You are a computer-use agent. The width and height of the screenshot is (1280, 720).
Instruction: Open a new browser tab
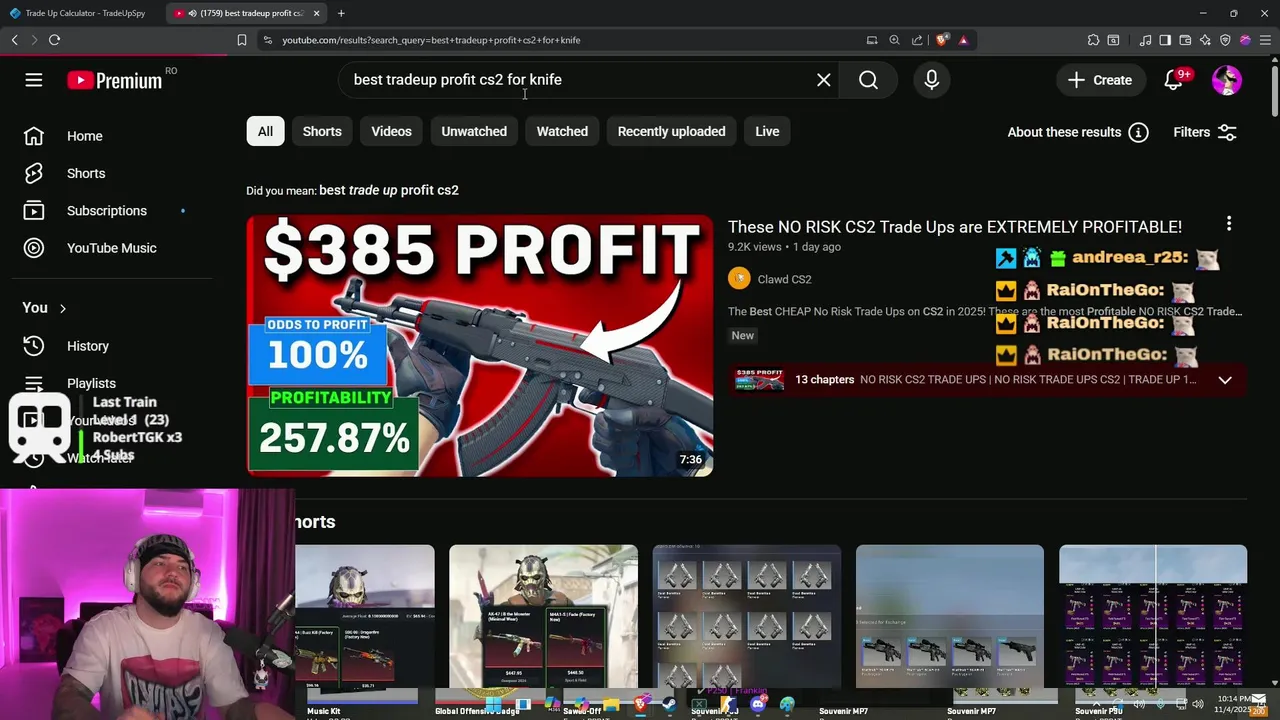pyautogui.click(x=341, y=13)
